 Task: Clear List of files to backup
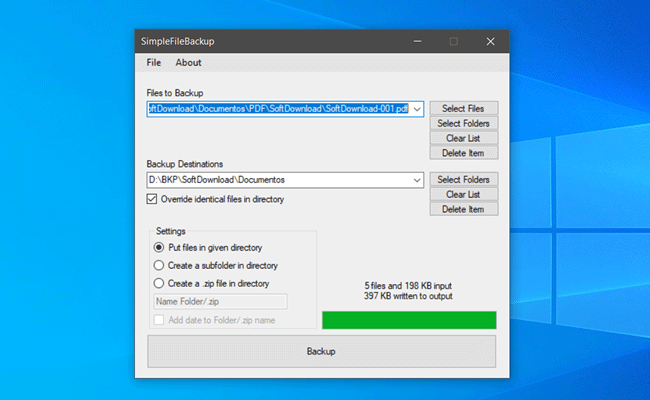(463, 138)
